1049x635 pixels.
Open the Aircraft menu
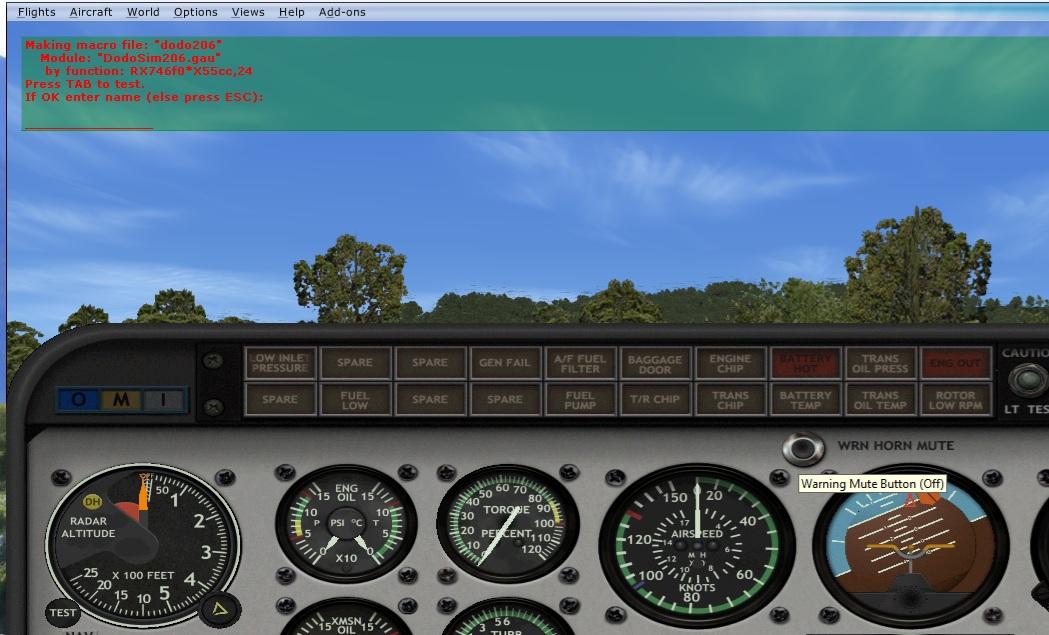[x=91, y=12]
